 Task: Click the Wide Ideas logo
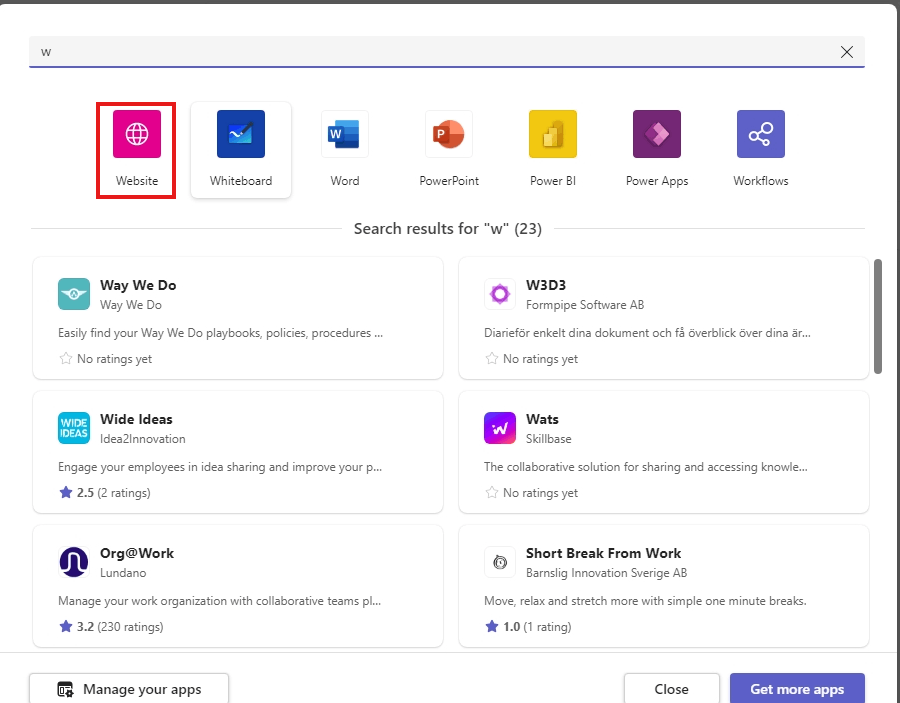(x=74, y=428)
